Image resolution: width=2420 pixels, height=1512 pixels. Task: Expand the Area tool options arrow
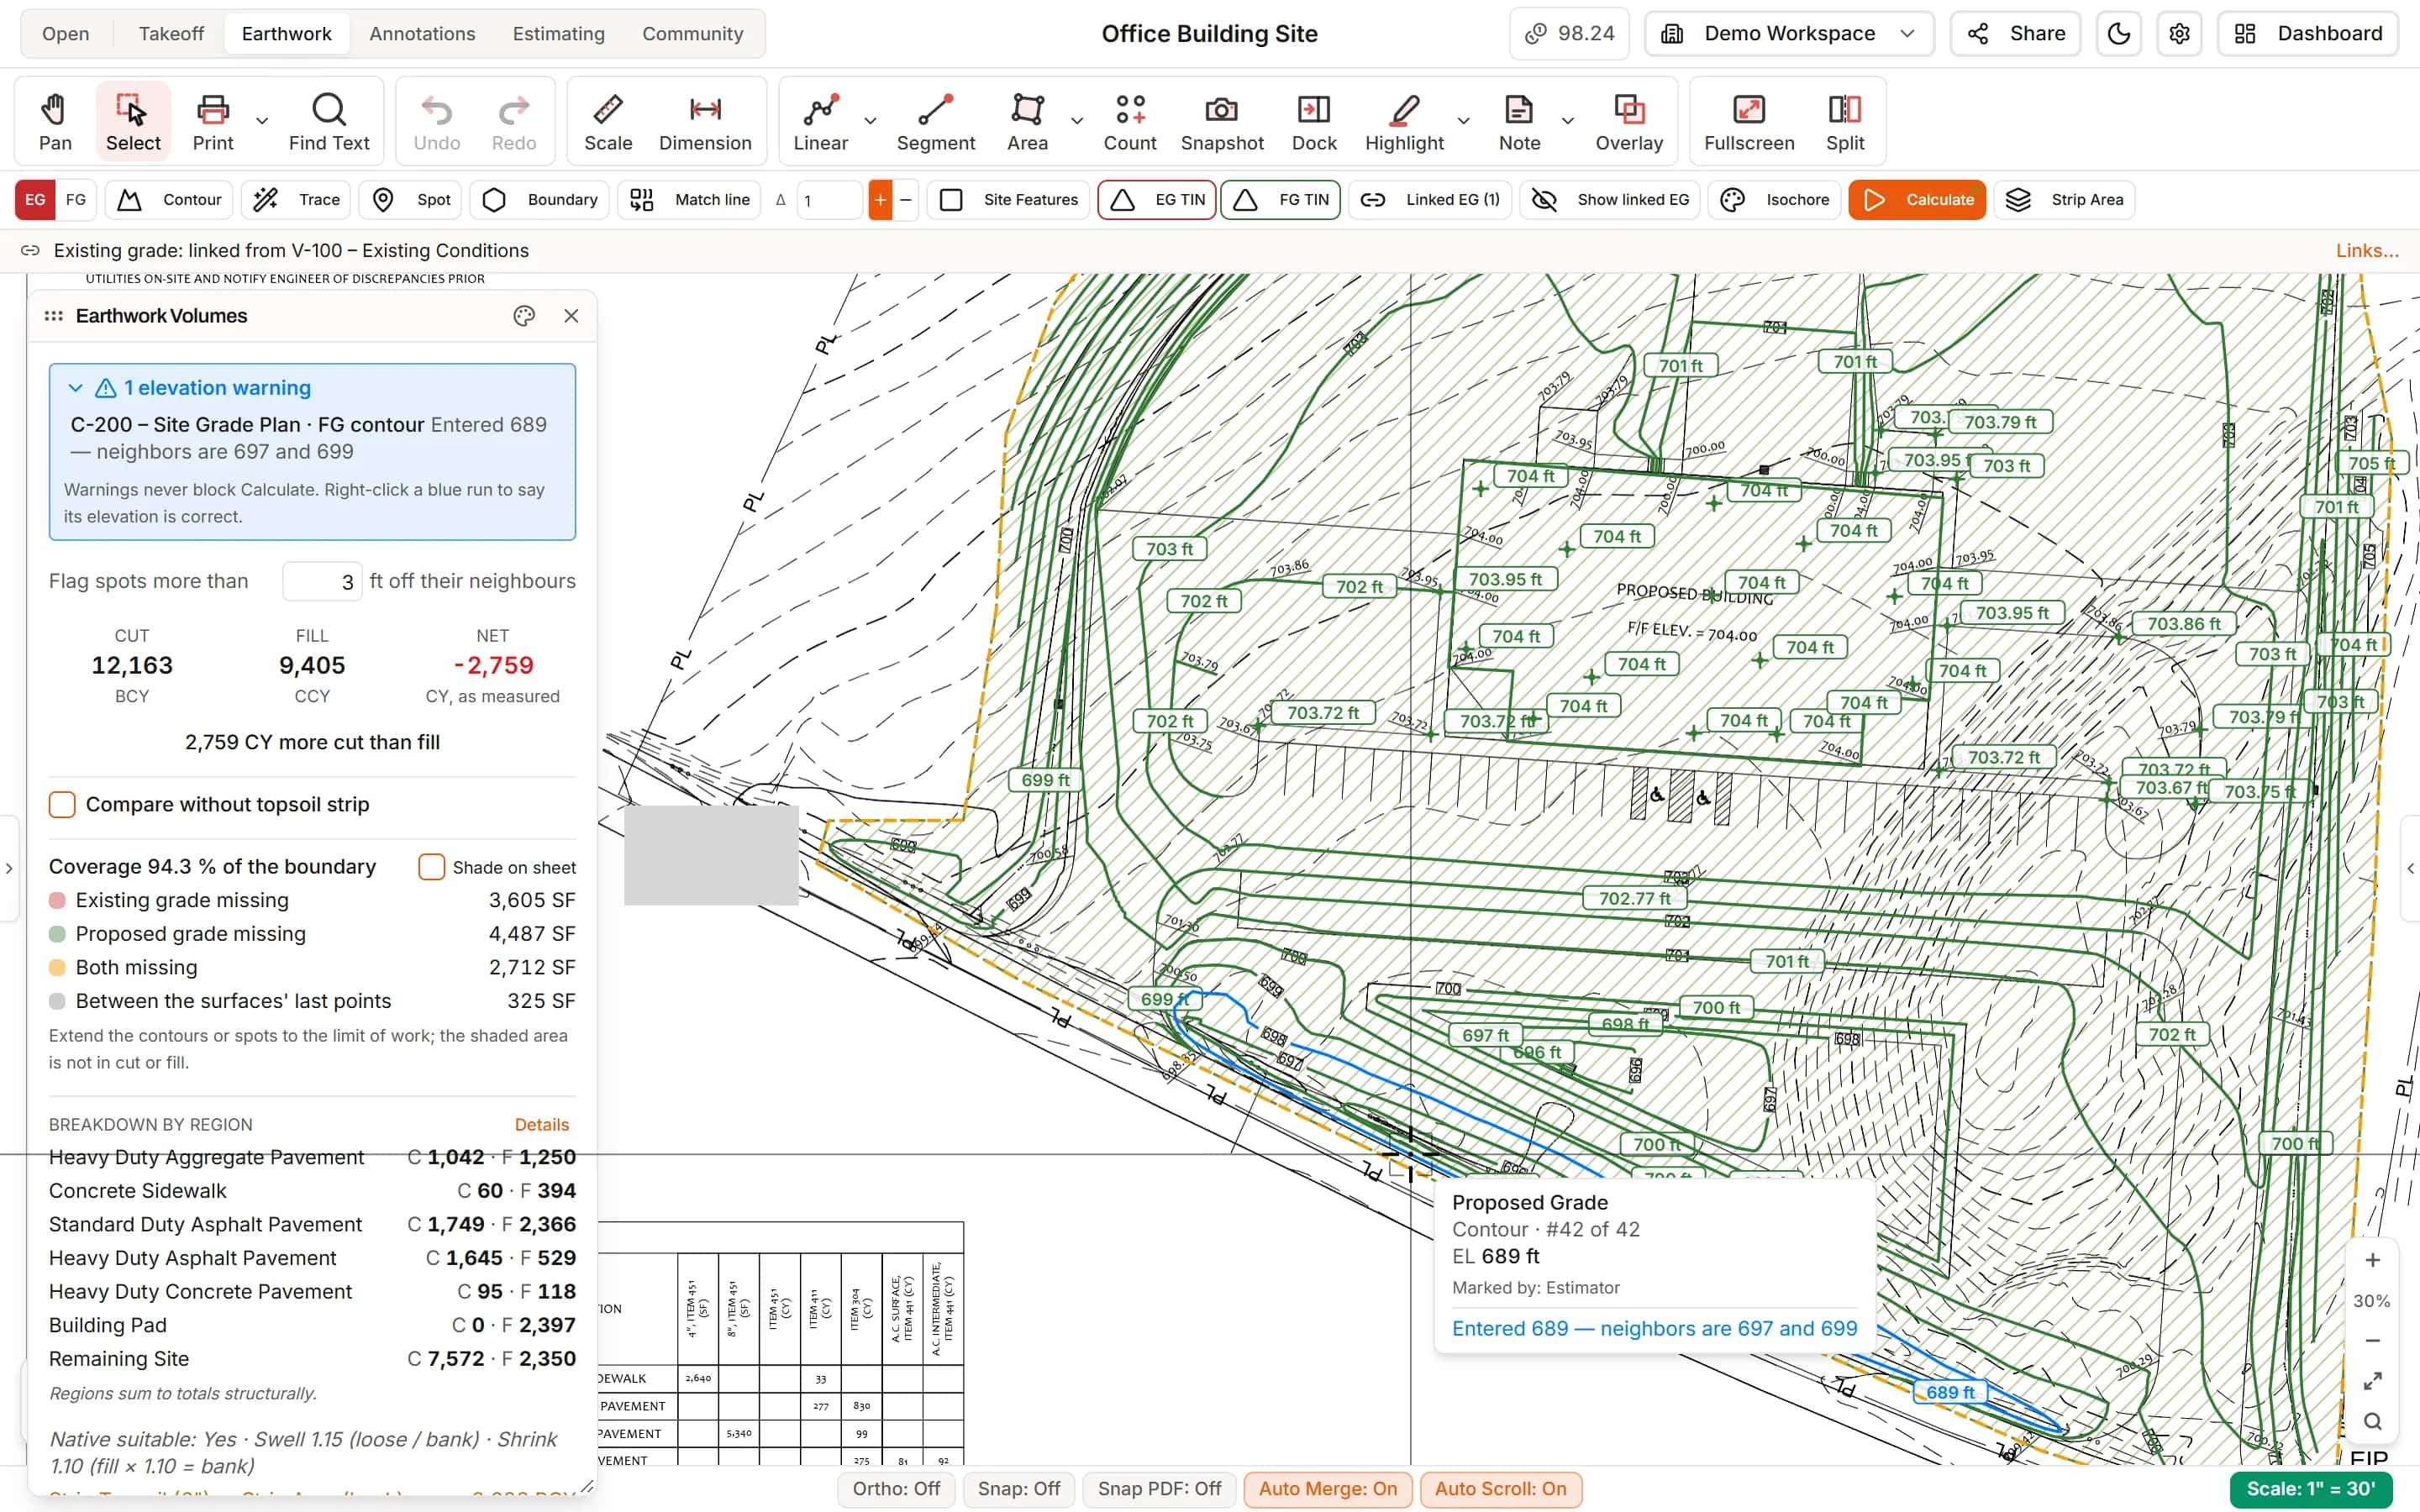pos(1077,121)
